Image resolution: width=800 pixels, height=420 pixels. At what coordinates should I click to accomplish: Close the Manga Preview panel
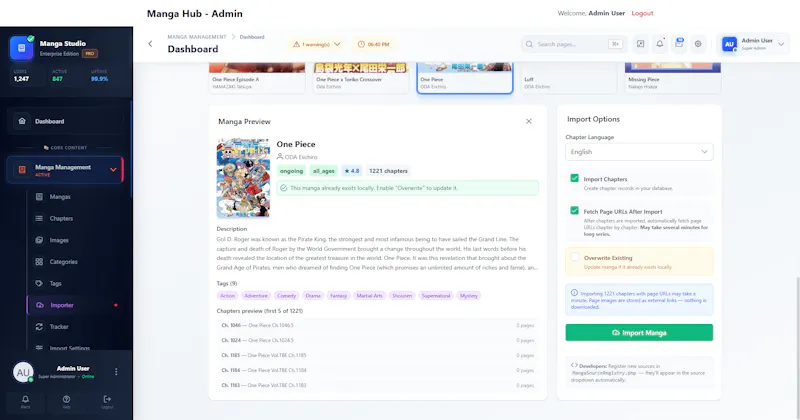(x=529, y=121)
